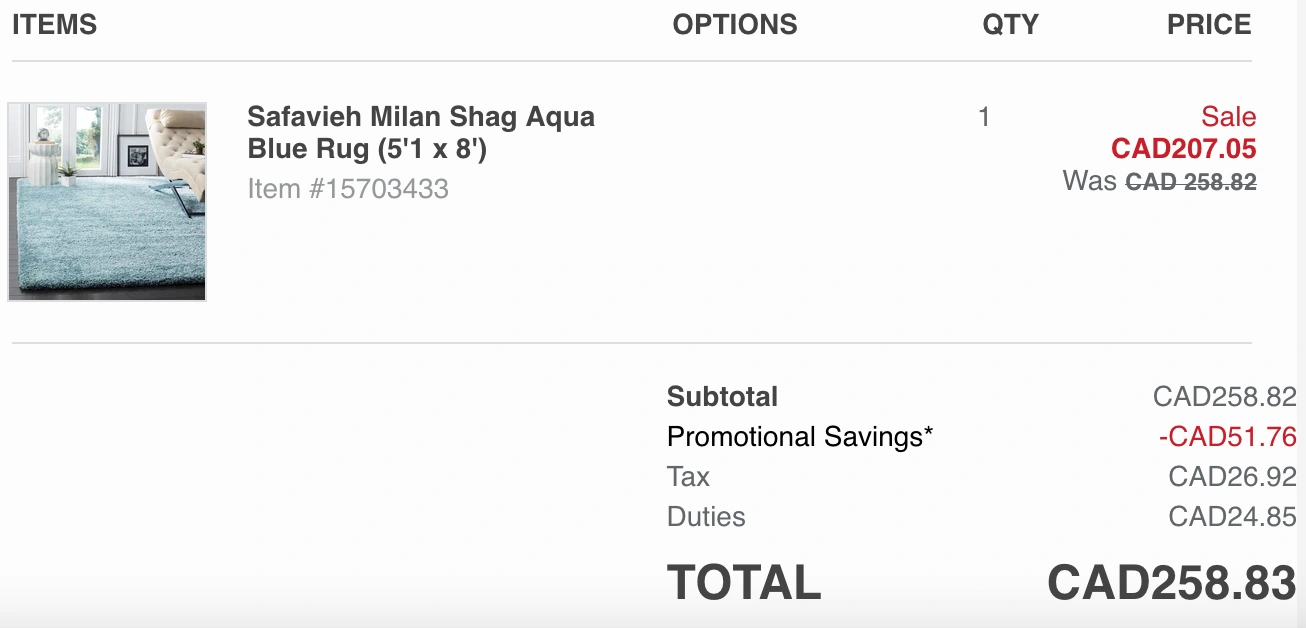The width and height of the screenshot is (1306, 628).
Task: Click the Duties label
Action: pyautogui.click(x=706, y=517)
